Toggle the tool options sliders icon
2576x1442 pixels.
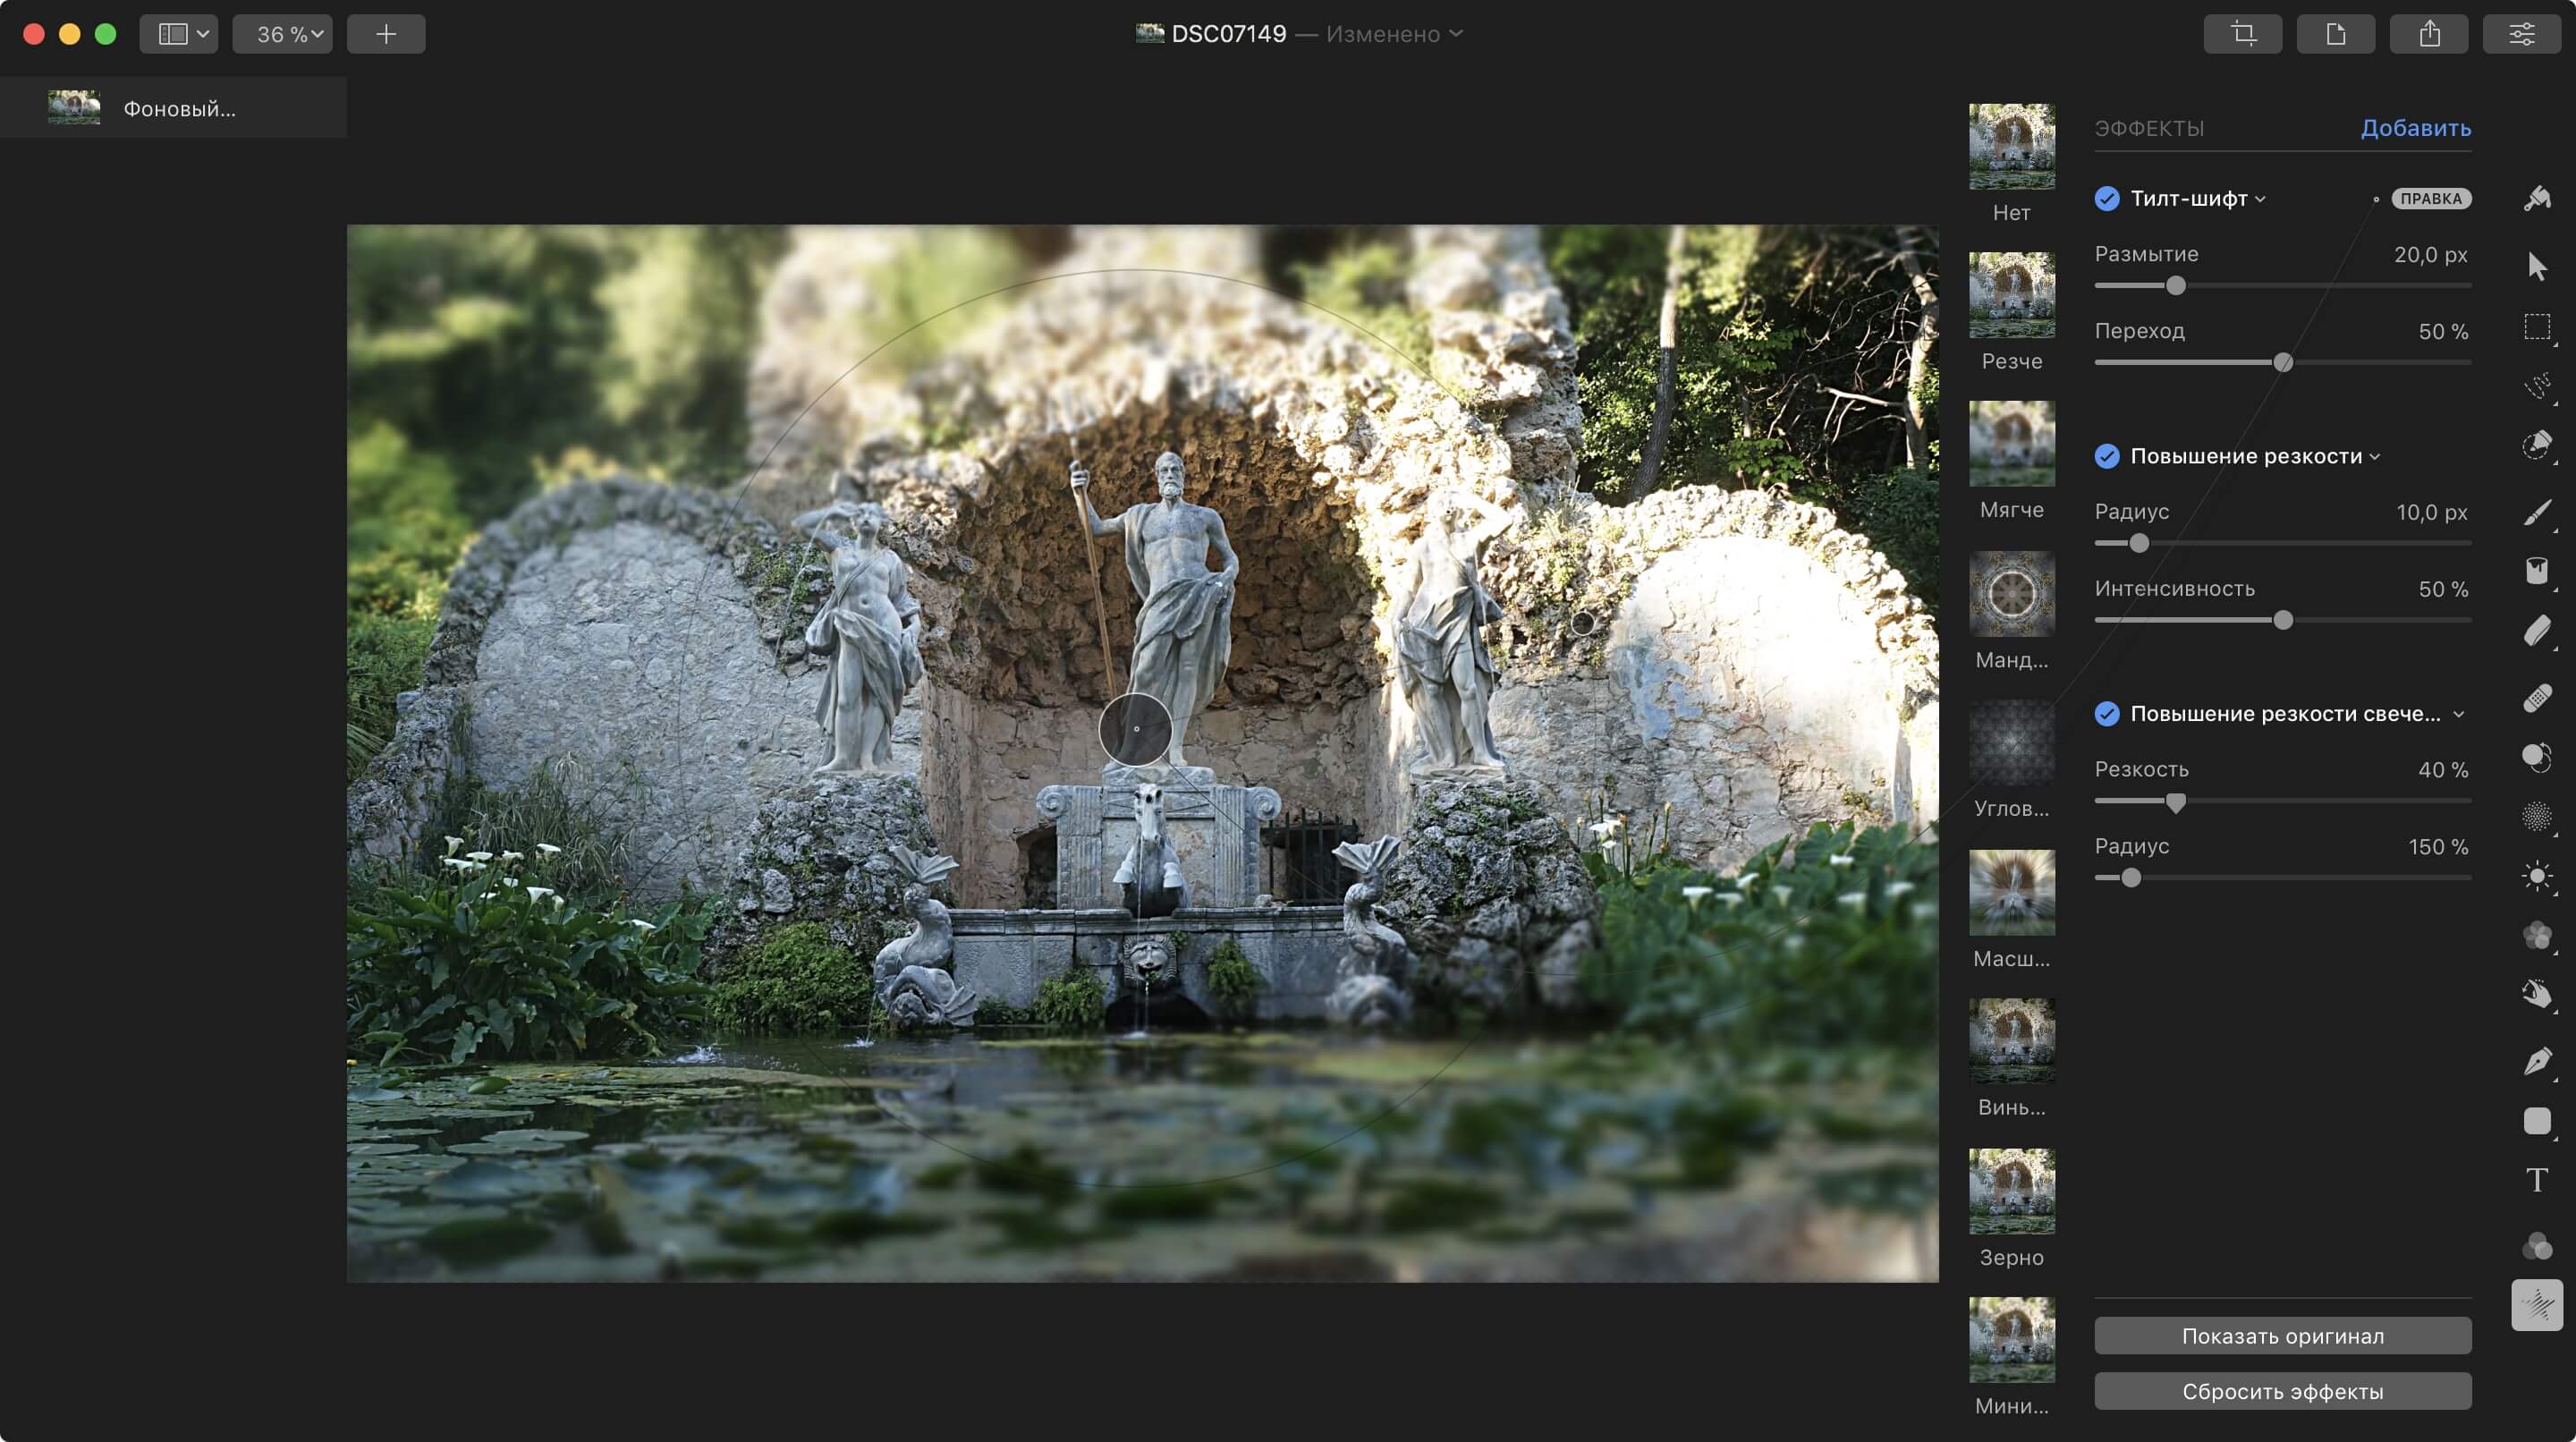[x=2522, y=34]
